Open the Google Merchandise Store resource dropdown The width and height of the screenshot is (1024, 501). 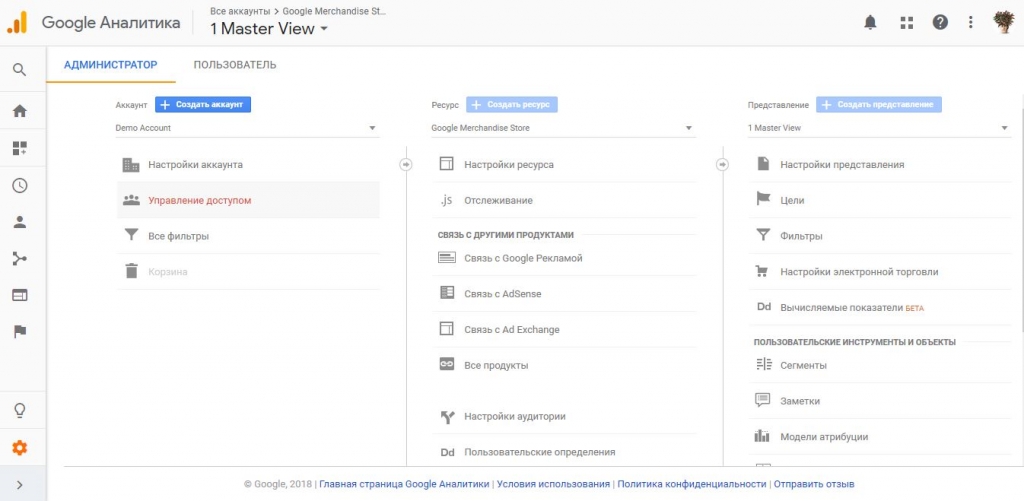pos(563,128)
